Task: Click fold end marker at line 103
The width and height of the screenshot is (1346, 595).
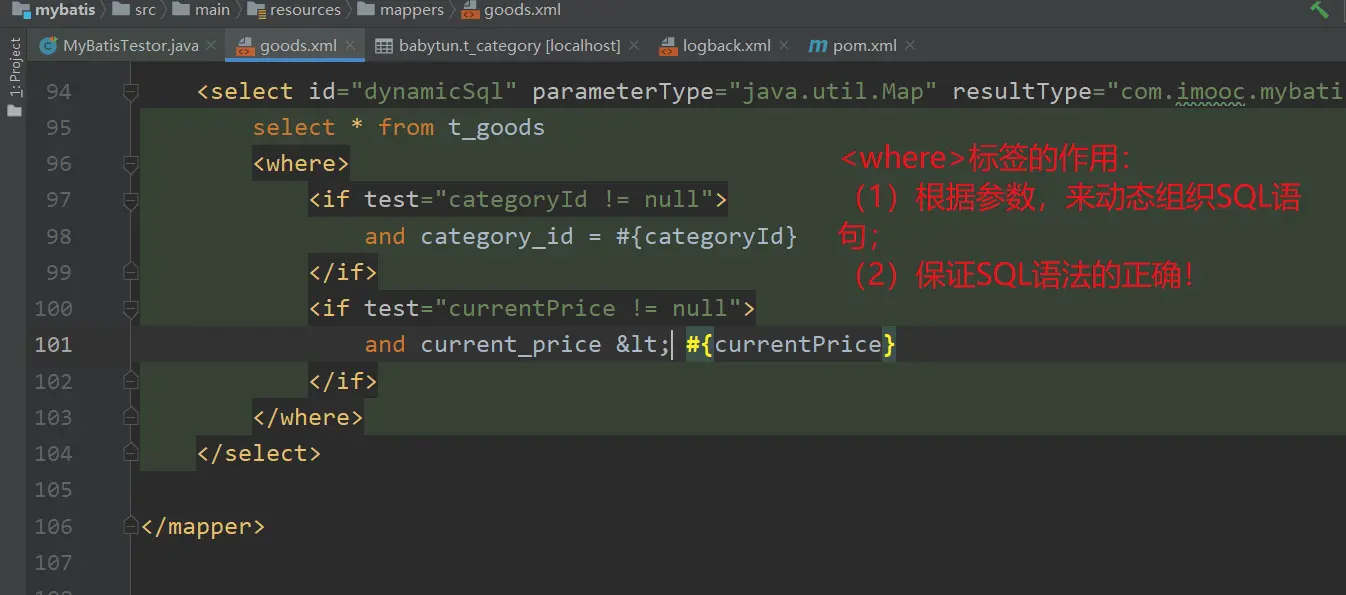Action: point(130,417)
